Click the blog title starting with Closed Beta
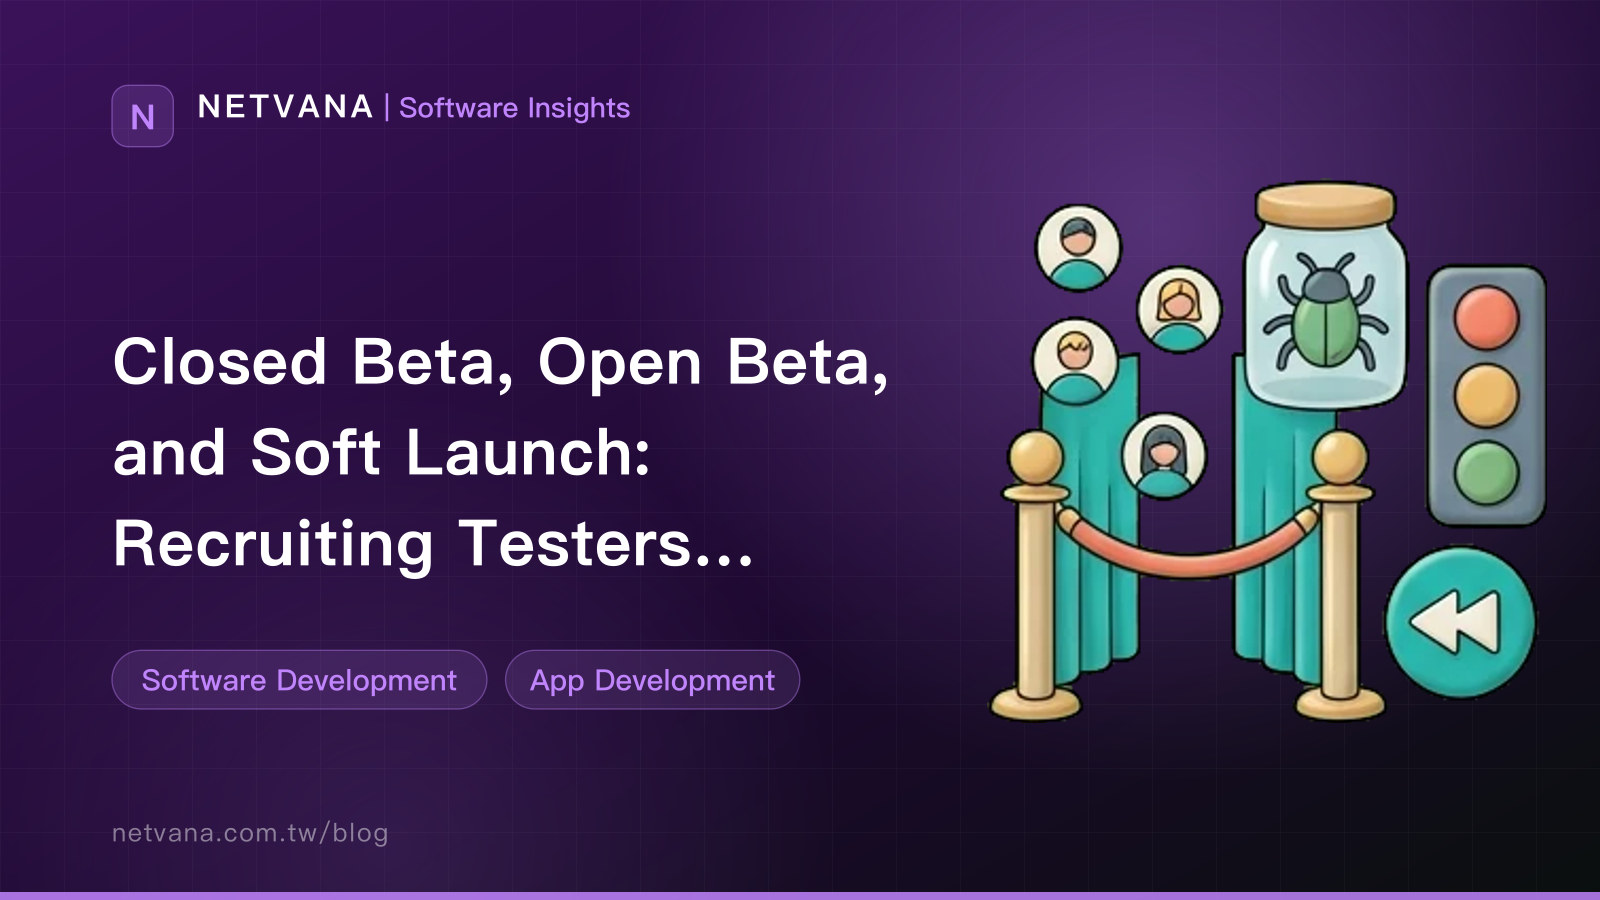 (500, 453)
